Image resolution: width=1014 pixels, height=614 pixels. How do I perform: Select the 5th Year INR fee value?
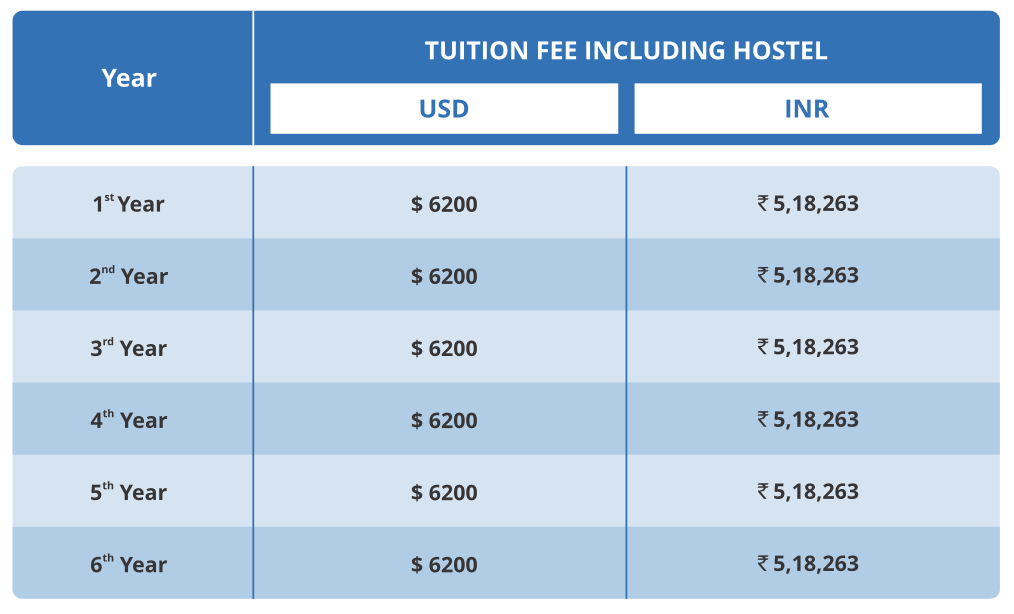pos(808,491)
